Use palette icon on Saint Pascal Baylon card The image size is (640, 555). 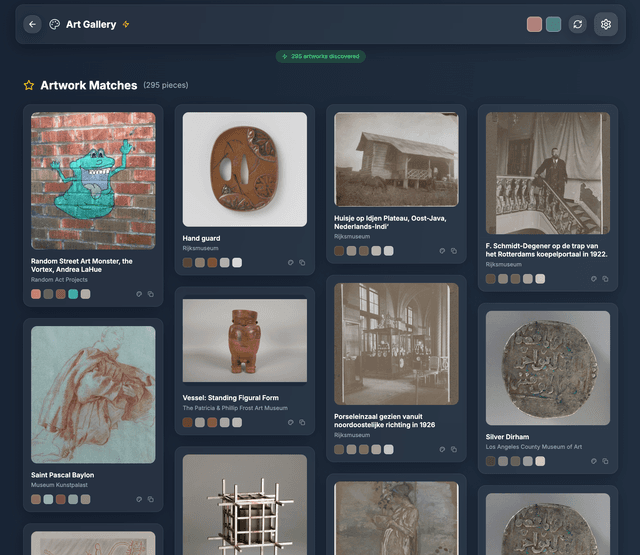pos(139,499)
